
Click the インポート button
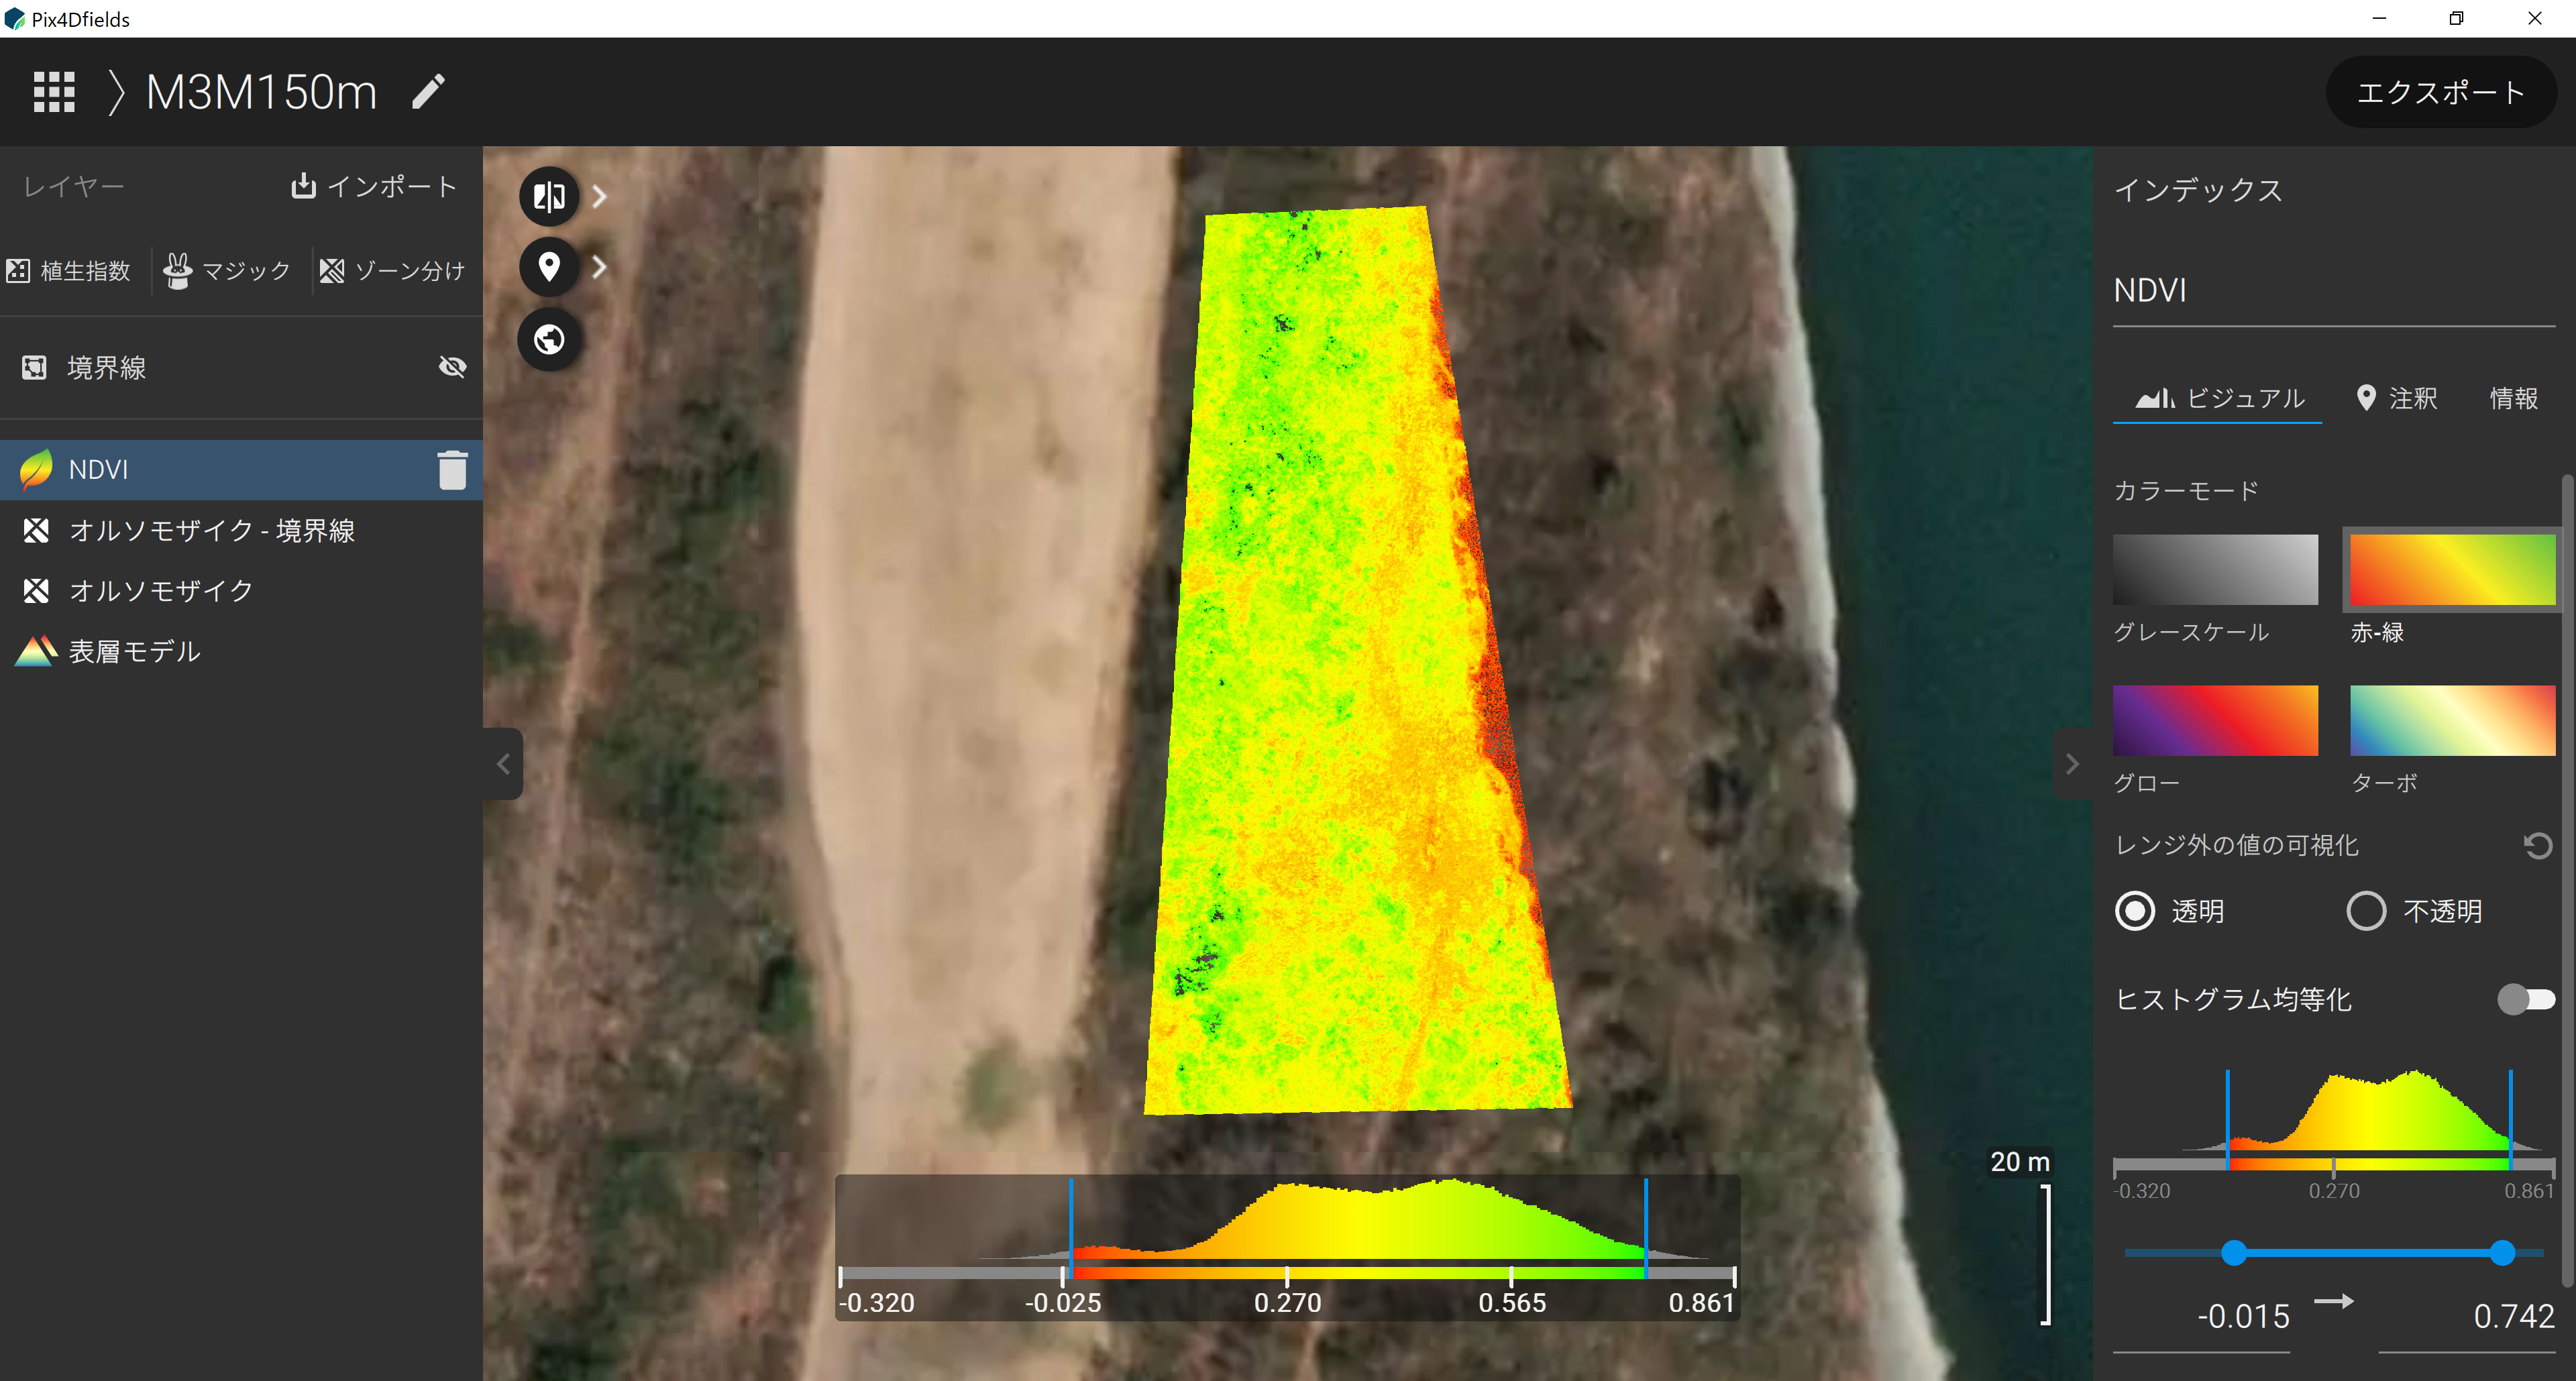[374, 186]
